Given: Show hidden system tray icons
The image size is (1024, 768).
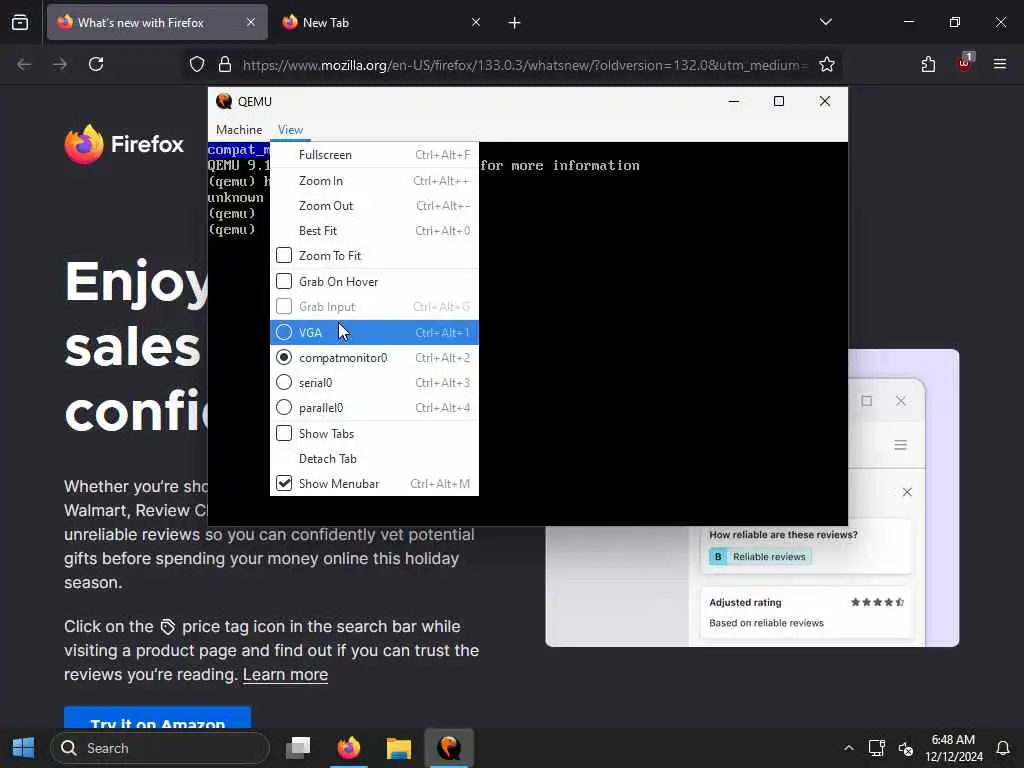Looking at the screenshot, I should click(x=848, y=748).
